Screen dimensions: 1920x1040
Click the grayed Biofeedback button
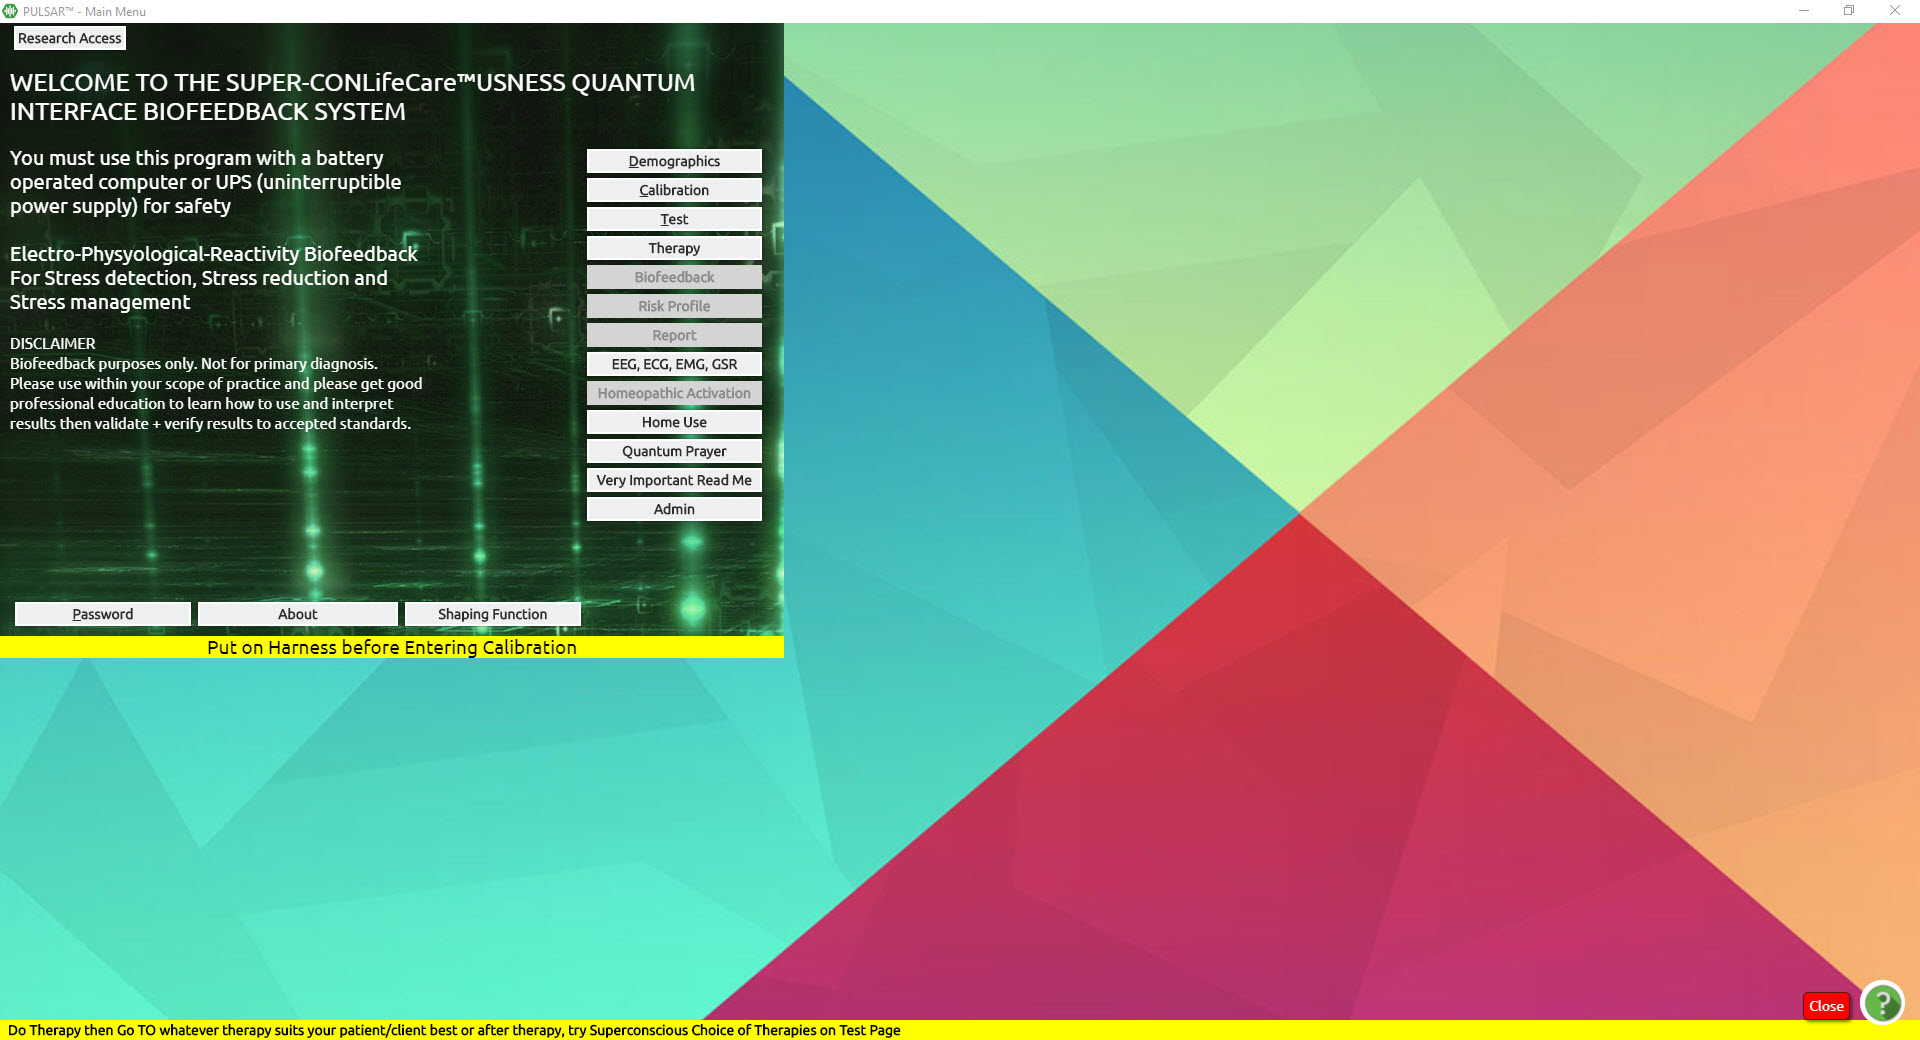(x=674, y=277)
